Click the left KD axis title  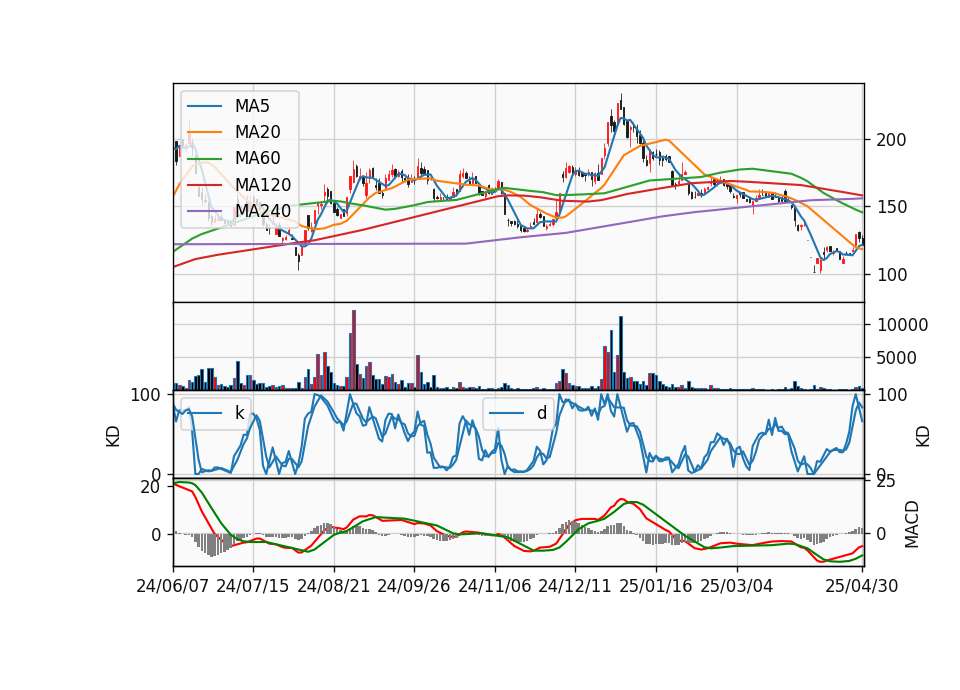(x=113, y=437)
